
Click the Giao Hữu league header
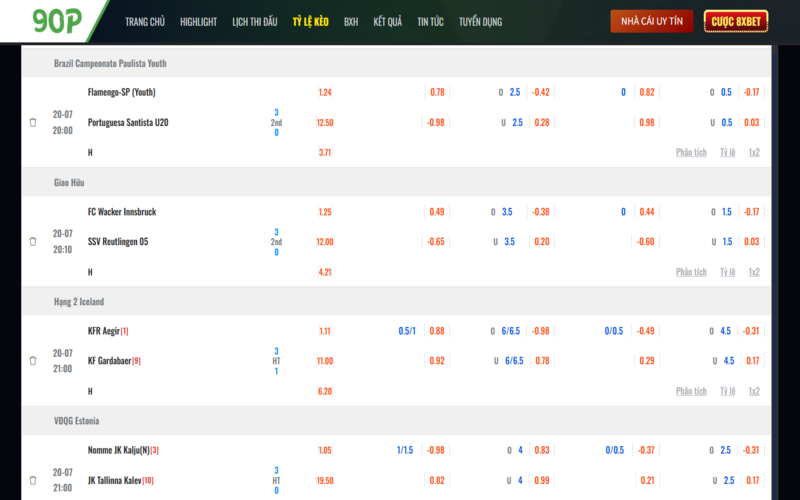tap(69, 182)
